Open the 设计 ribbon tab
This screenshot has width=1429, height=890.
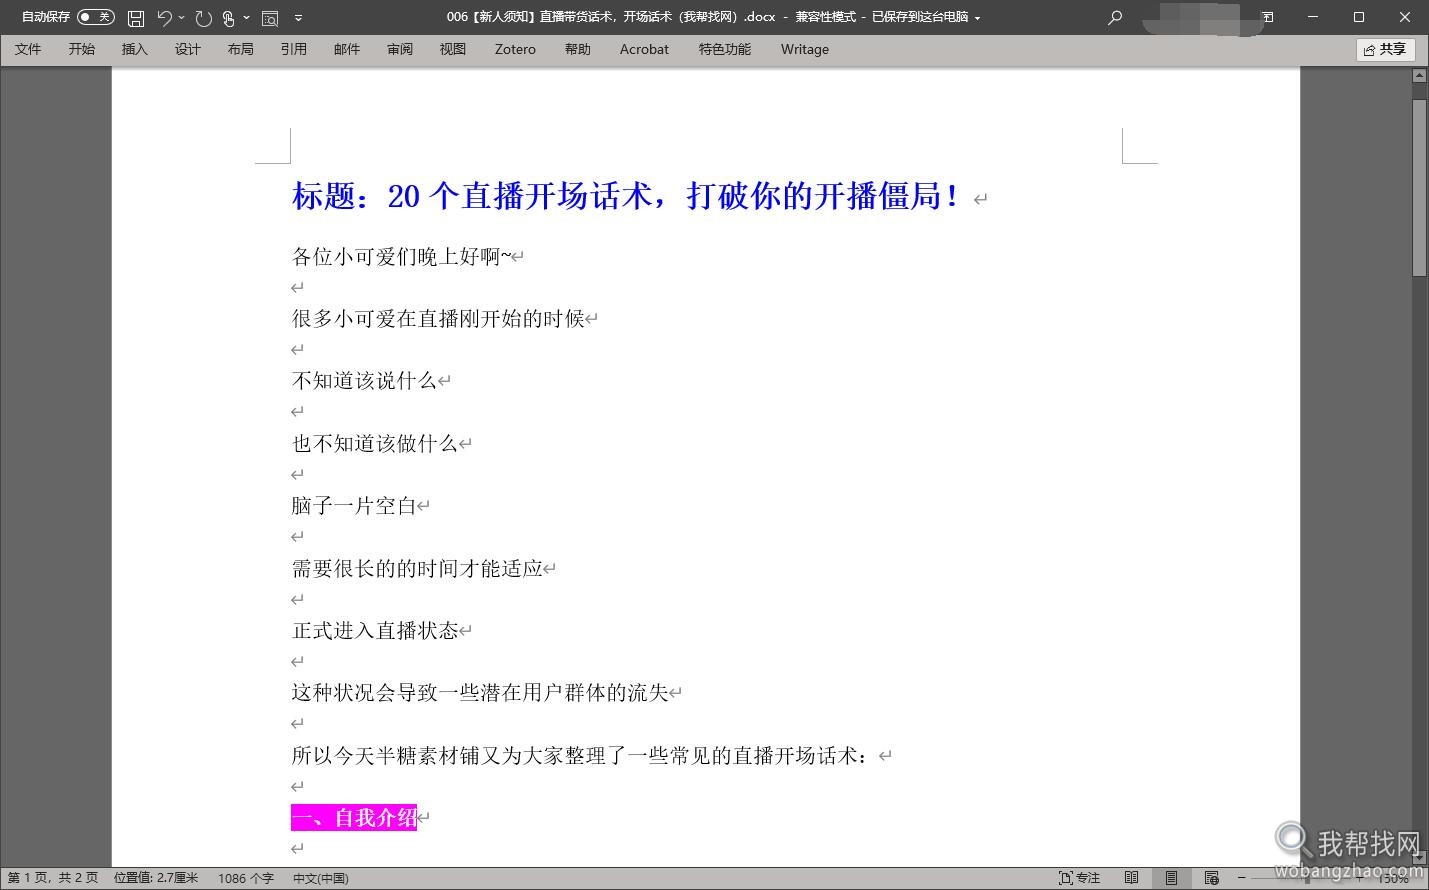pos(188,49)
